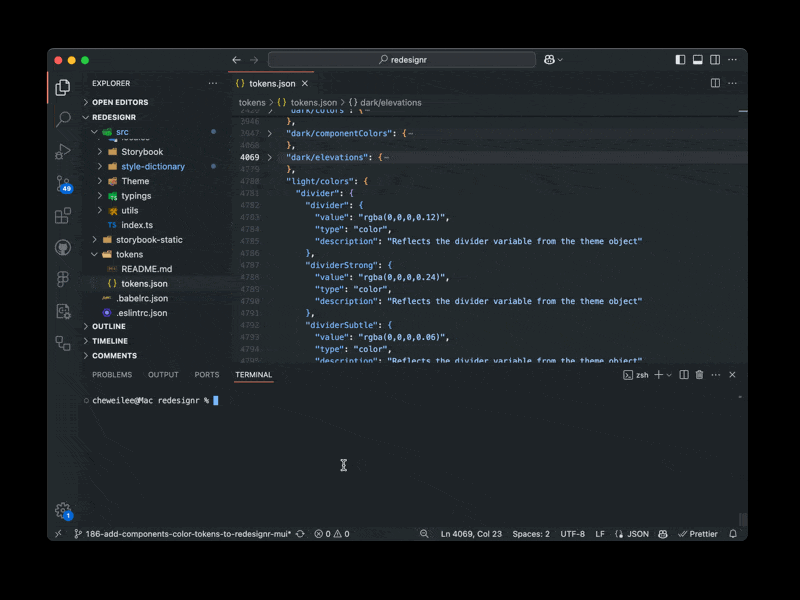Toggle the bottom panel layout button

[x=698, y=60]
